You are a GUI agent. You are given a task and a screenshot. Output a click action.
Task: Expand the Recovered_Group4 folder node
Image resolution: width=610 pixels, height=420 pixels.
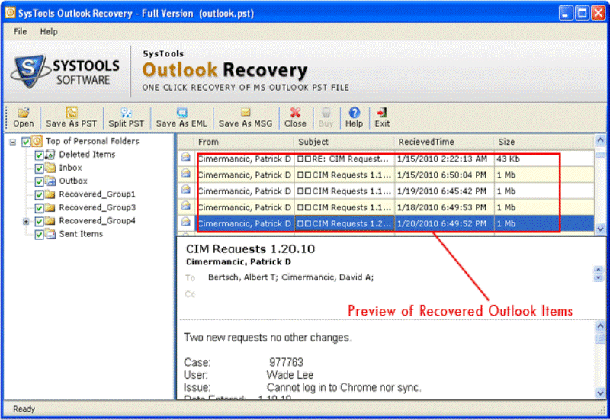pos(26,220)
